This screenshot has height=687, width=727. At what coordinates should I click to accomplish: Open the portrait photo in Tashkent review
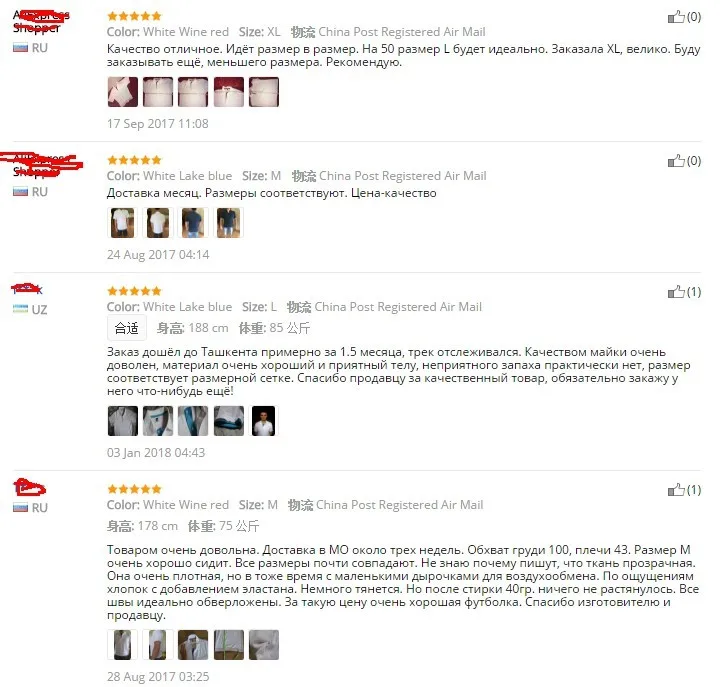click(x=264, y=421)
